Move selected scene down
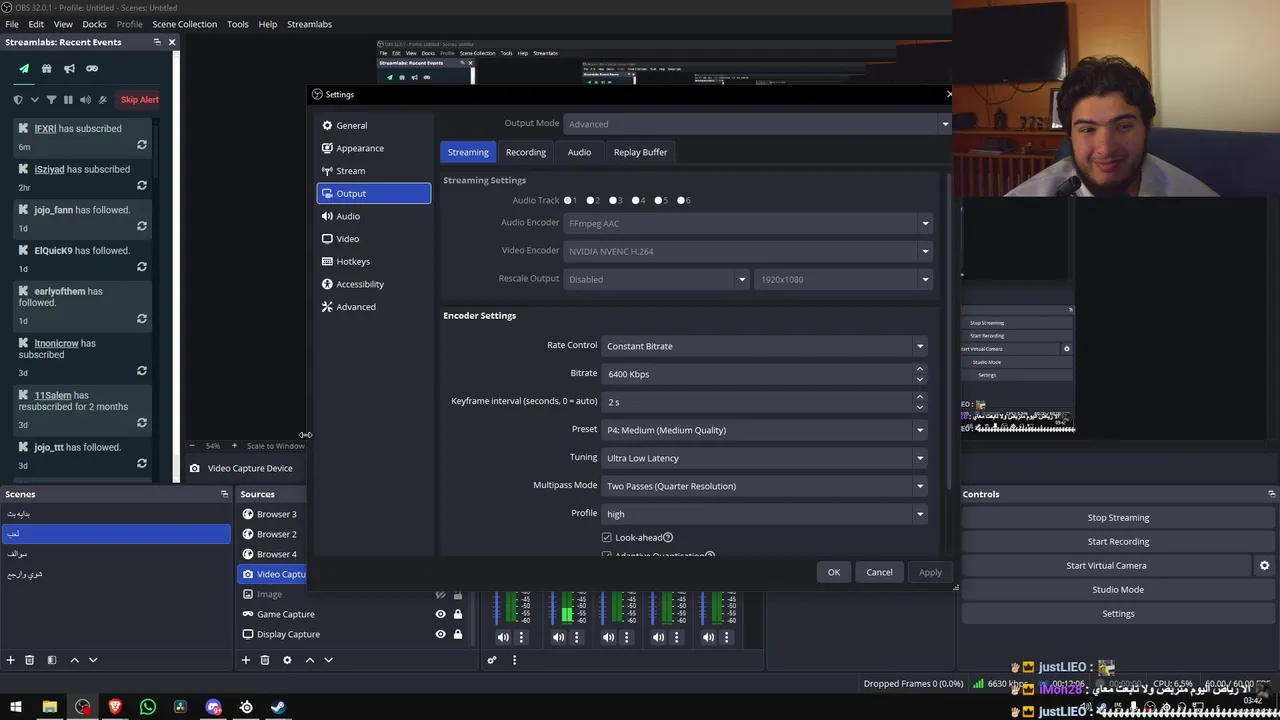 [x=93, y=660]
